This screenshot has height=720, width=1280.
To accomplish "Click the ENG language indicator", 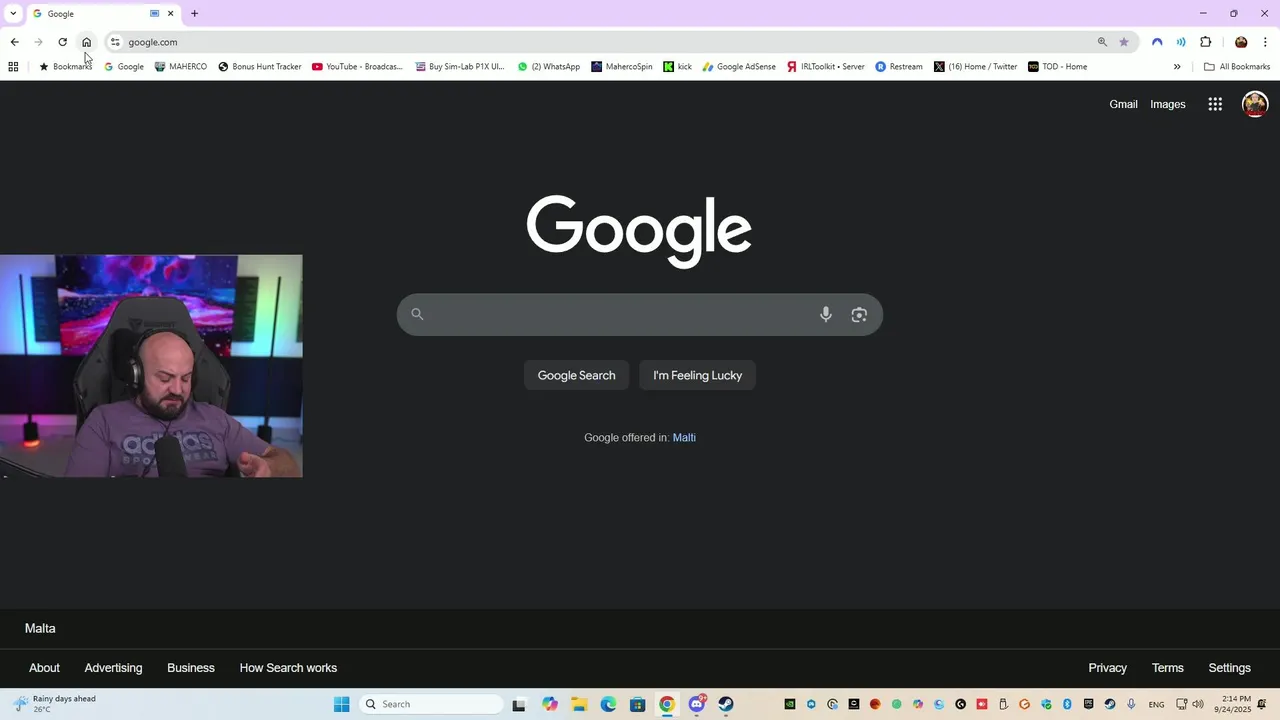I will (x=1156, y=704).
